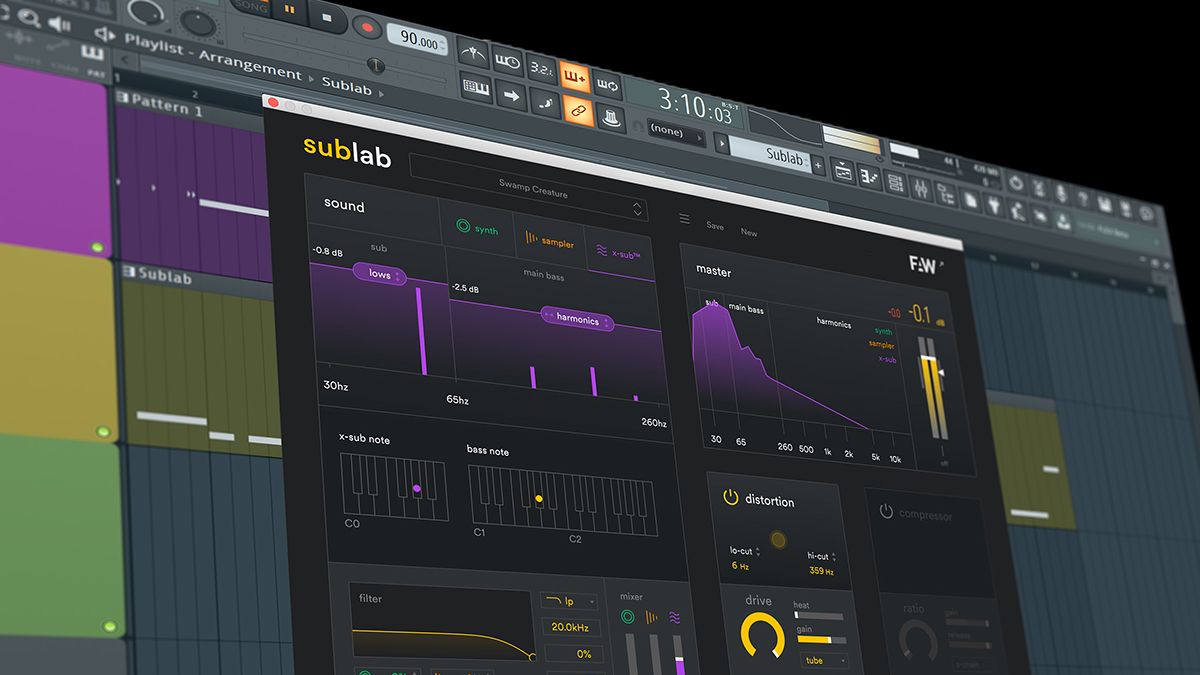Click the synth icon in the mixer section
1200x675 pixels.
point(628,615)
